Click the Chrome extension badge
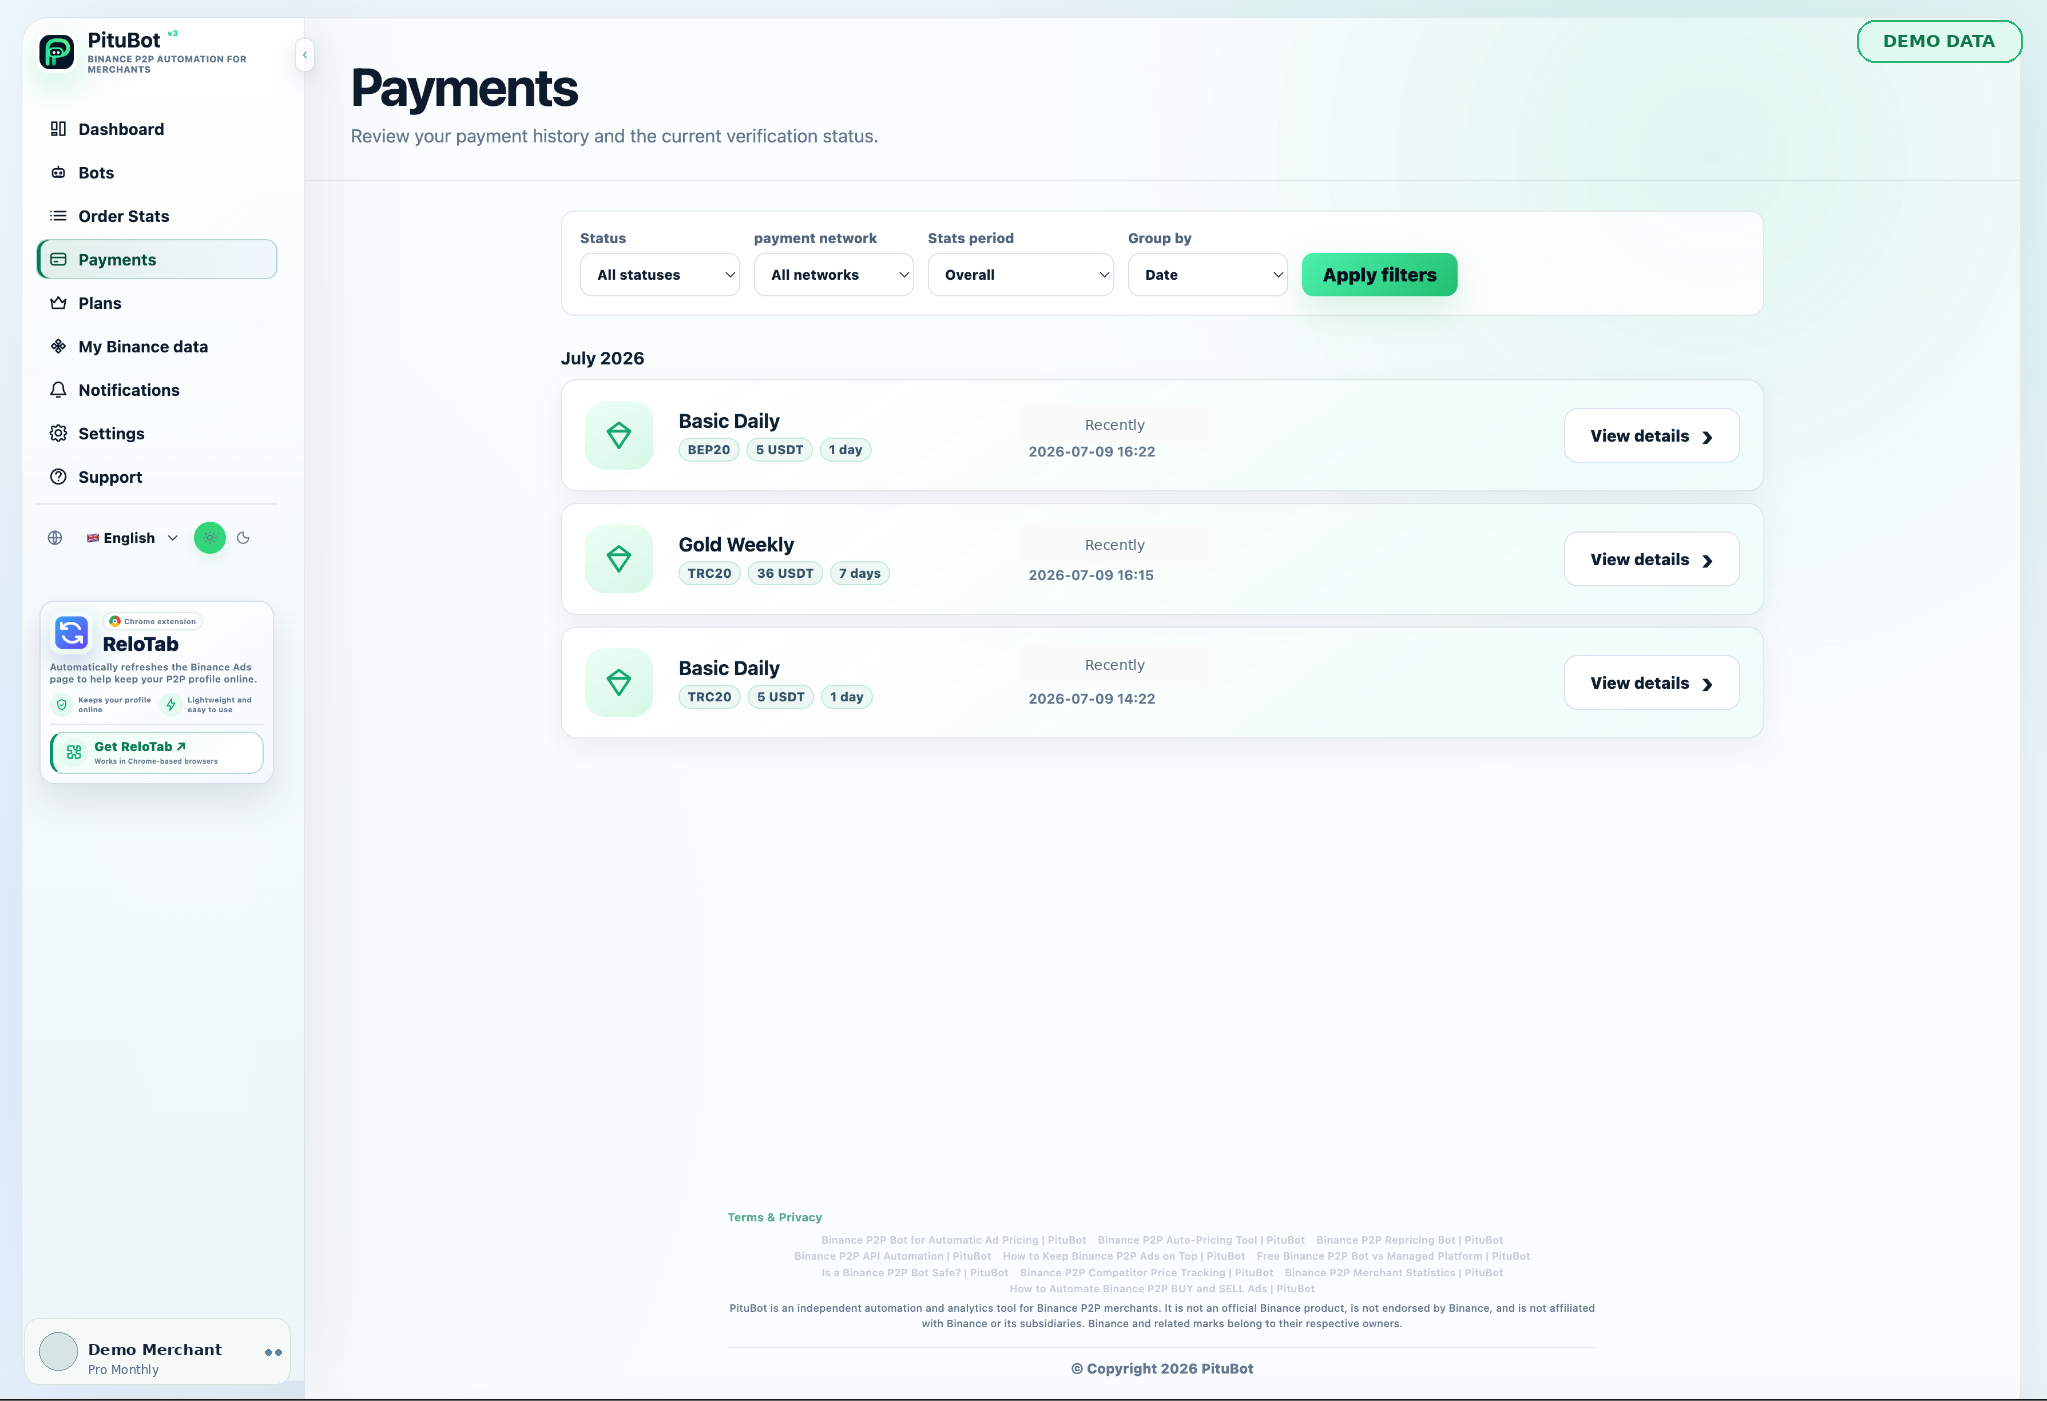 (153, 621)
